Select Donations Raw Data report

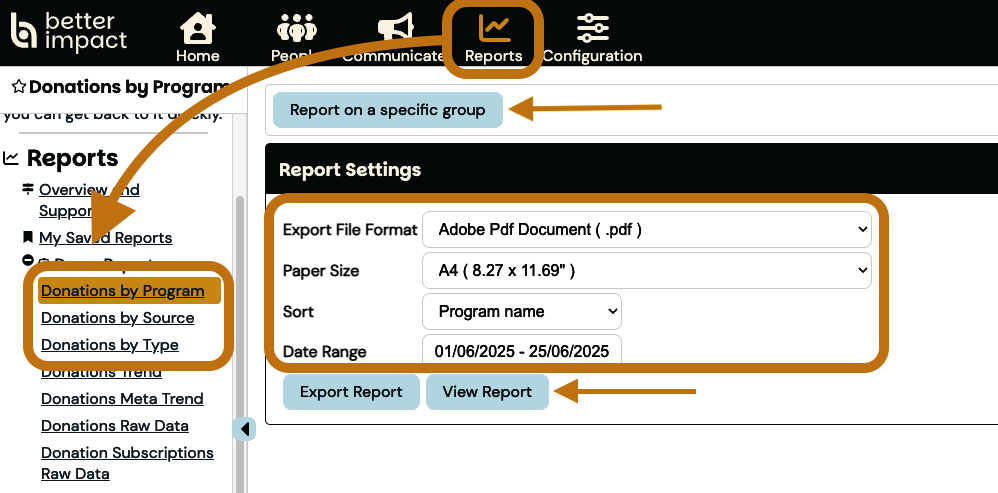(114, 426)
